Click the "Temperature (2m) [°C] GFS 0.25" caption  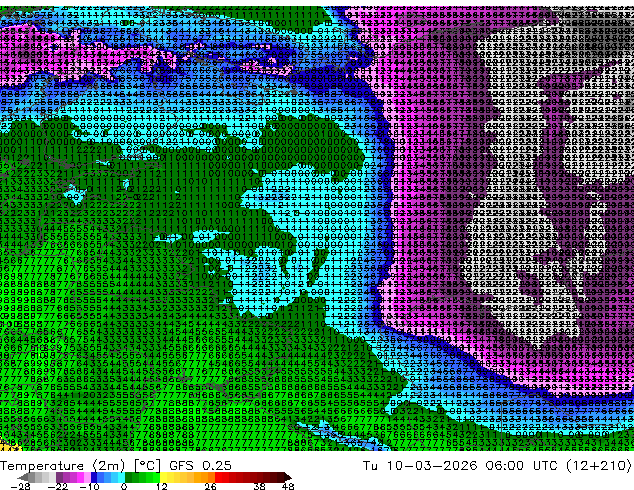tap(116, 466)
